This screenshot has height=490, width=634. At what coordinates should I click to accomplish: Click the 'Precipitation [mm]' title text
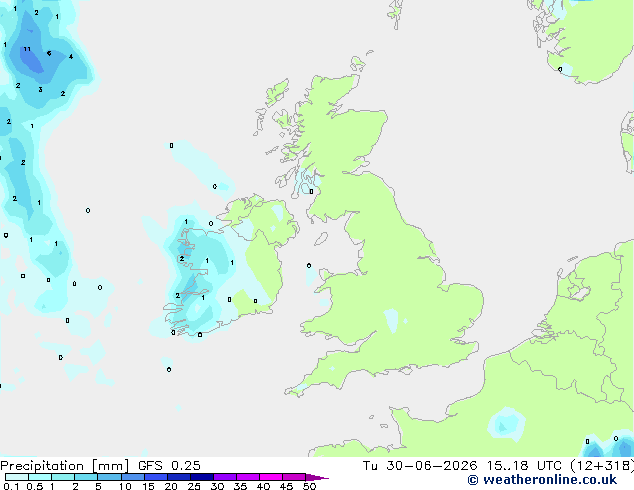coord(64,466)
